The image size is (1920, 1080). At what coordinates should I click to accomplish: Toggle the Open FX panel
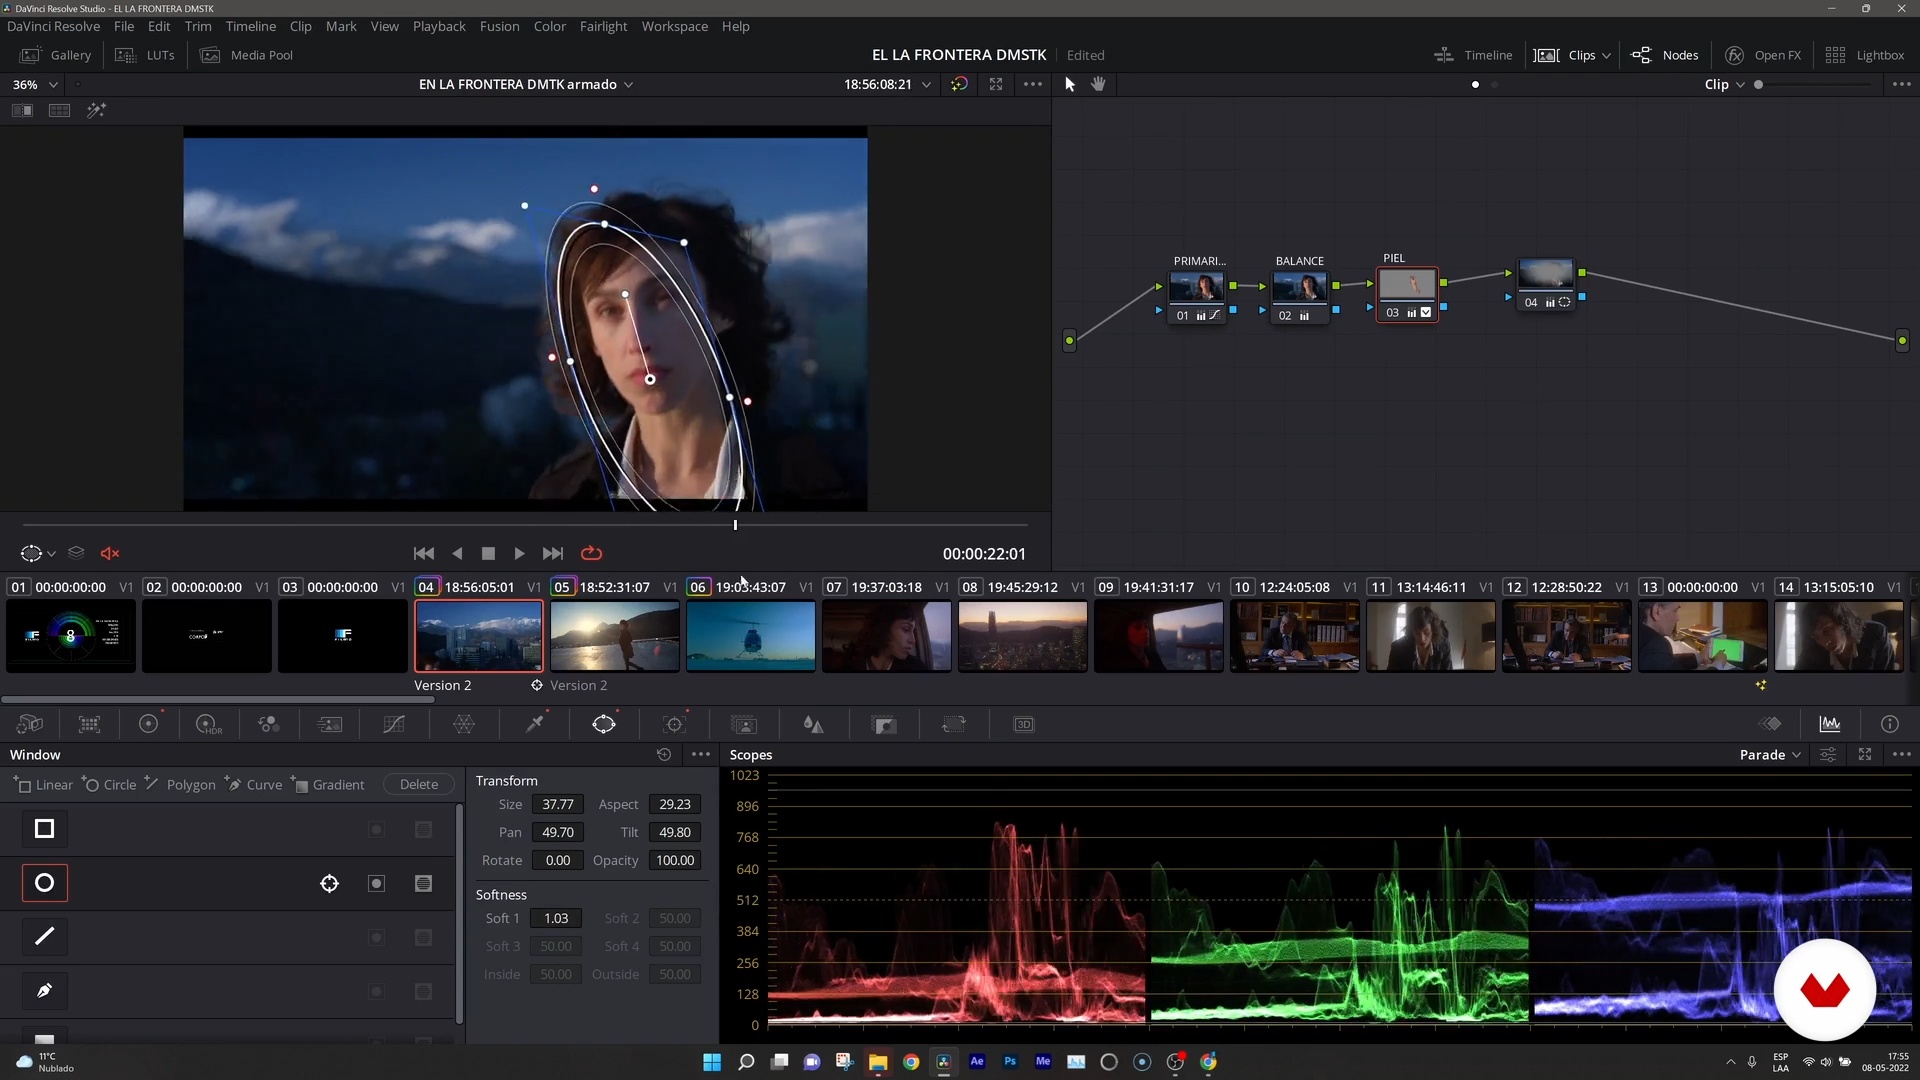click(1764, 55)
